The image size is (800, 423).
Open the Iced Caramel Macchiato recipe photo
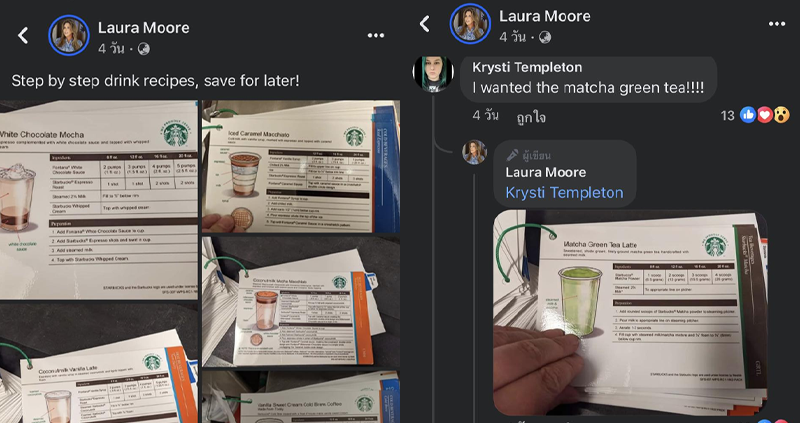[x=301, y=166]
